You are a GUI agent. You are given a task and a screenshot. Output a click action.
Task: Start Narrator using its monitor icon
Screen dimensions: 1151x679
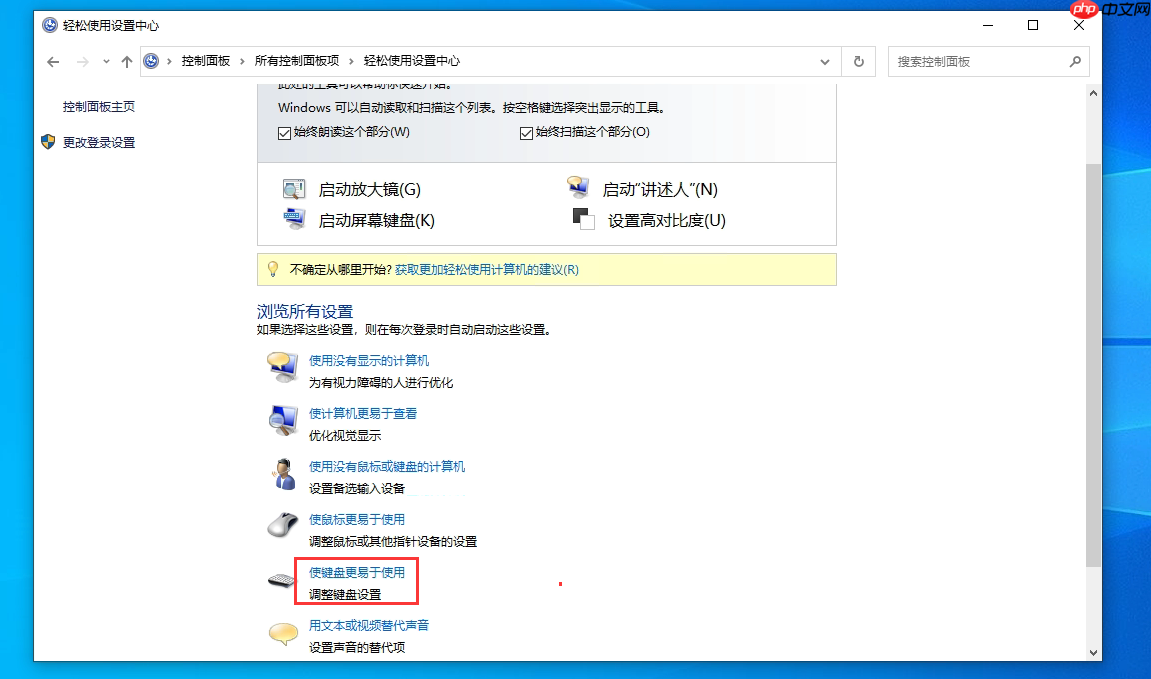coord(579,186)
